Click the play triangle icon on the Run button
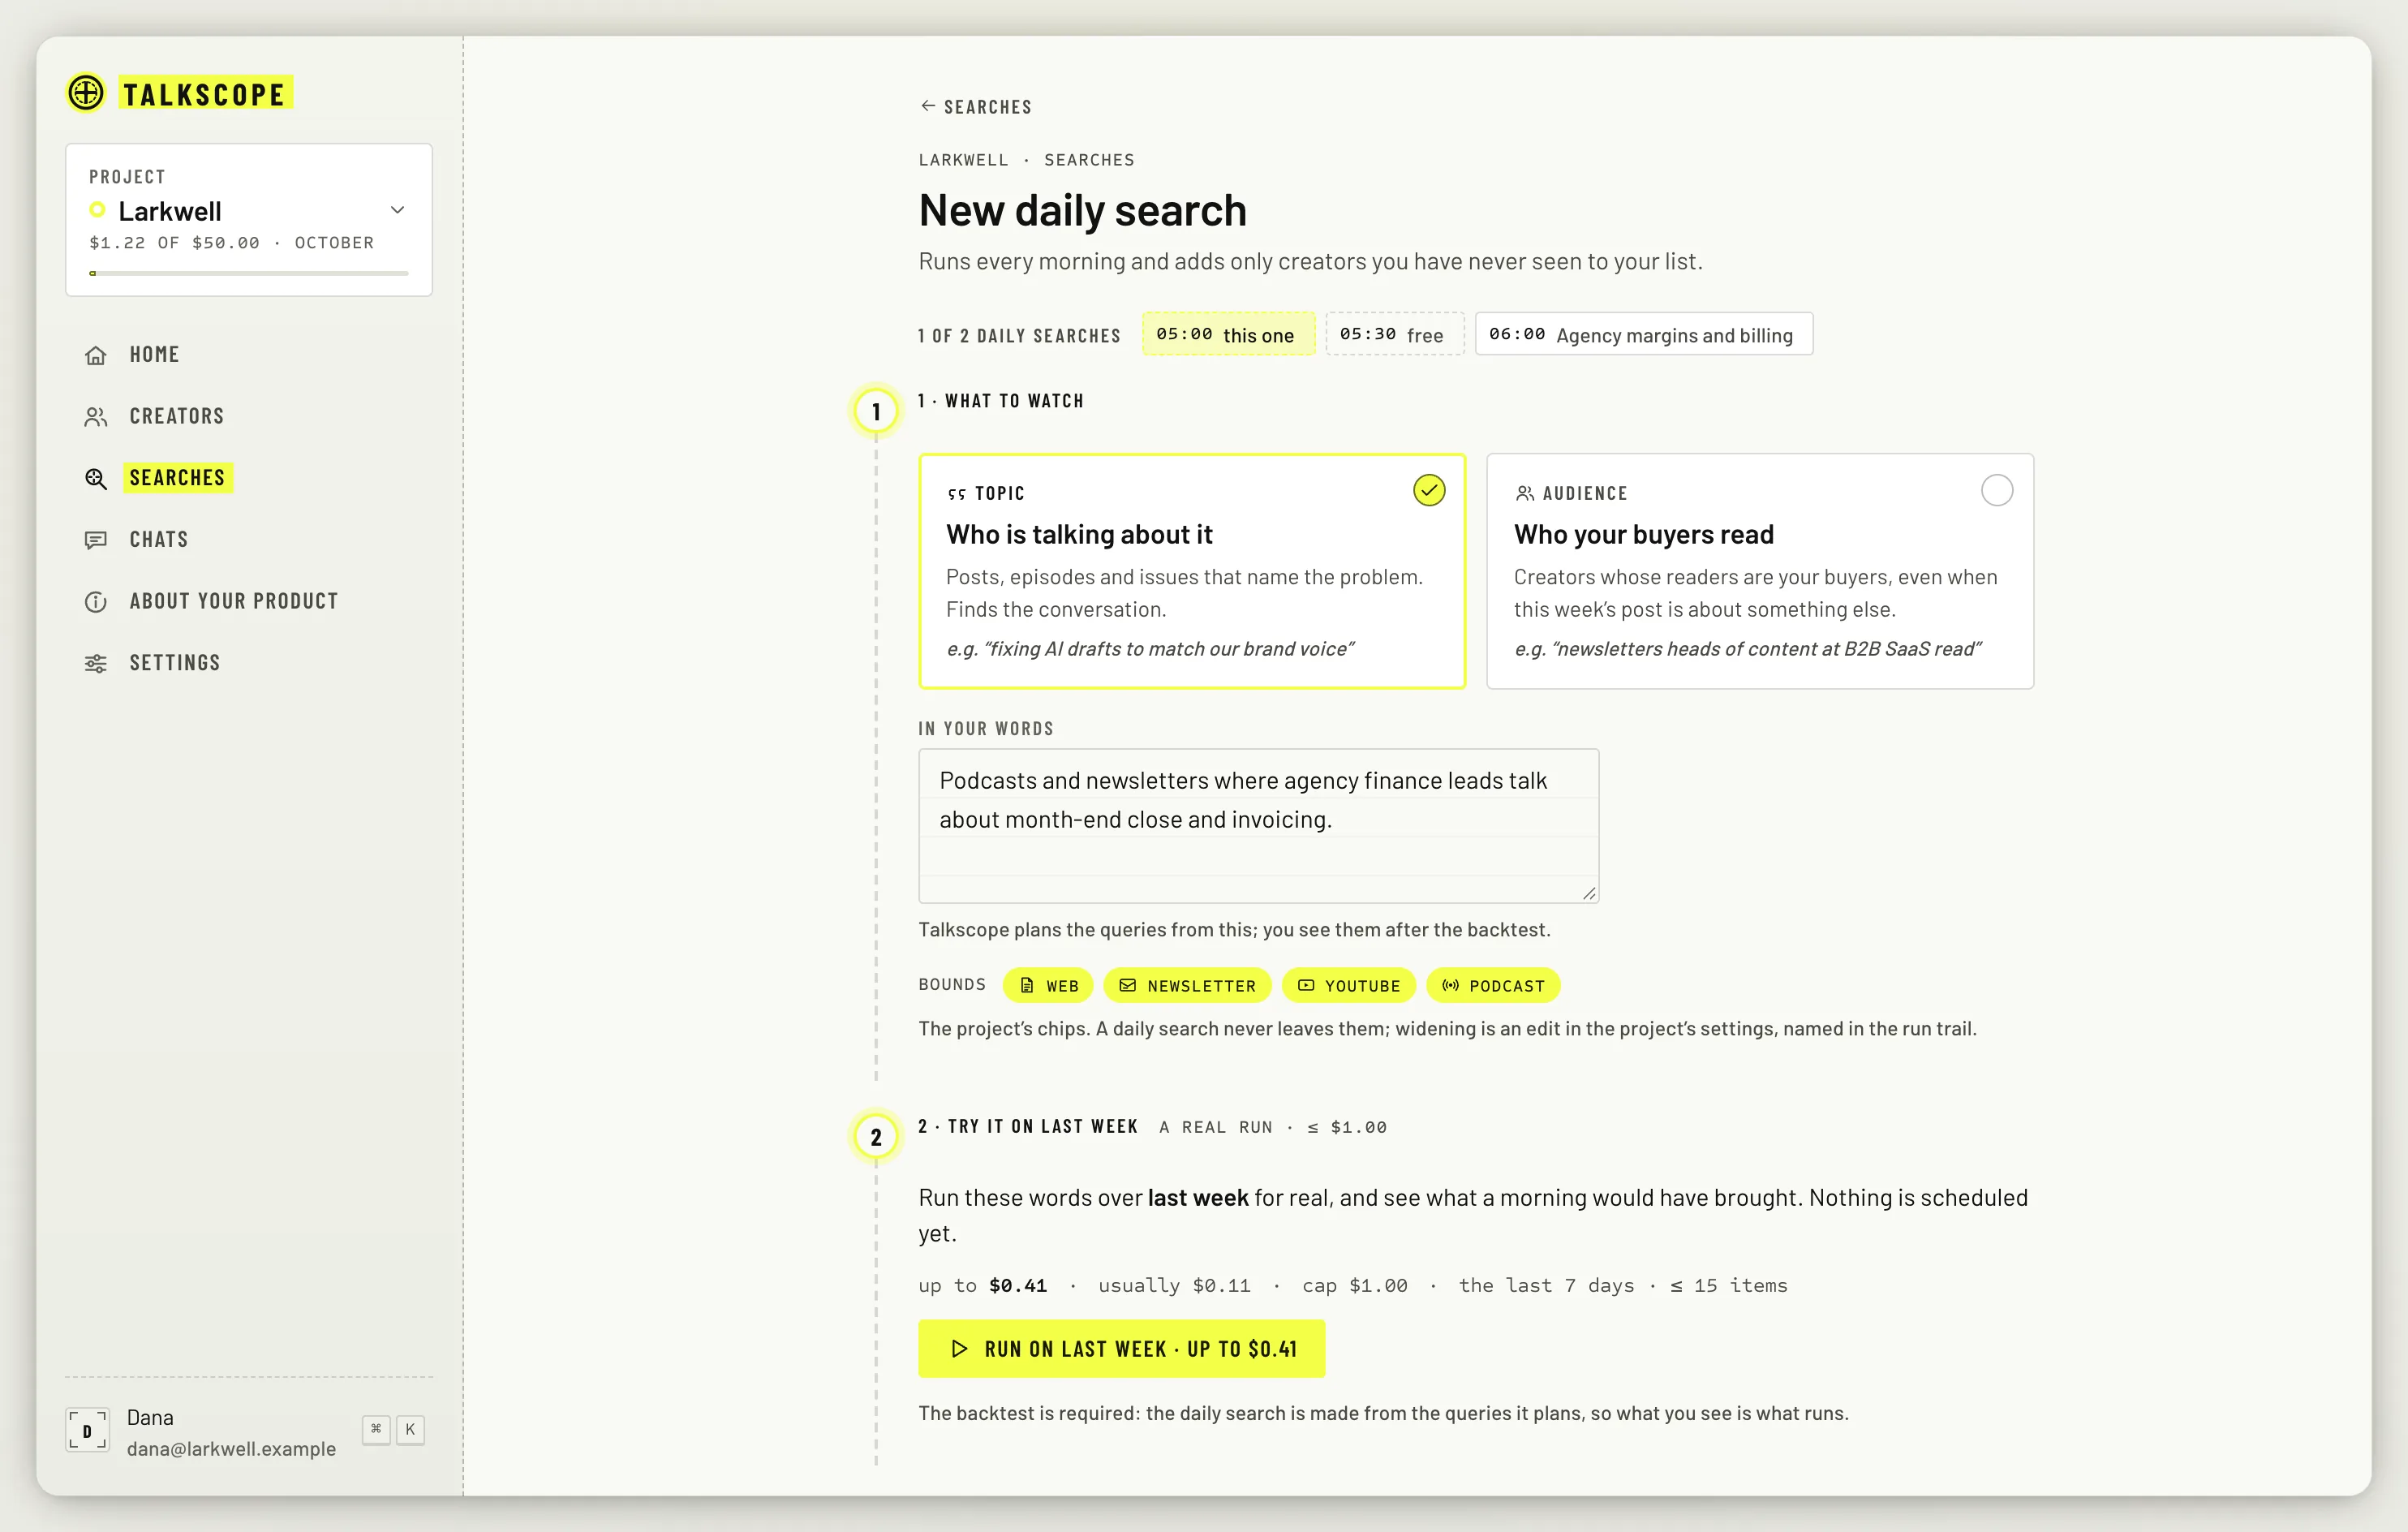 point(959,1349)
